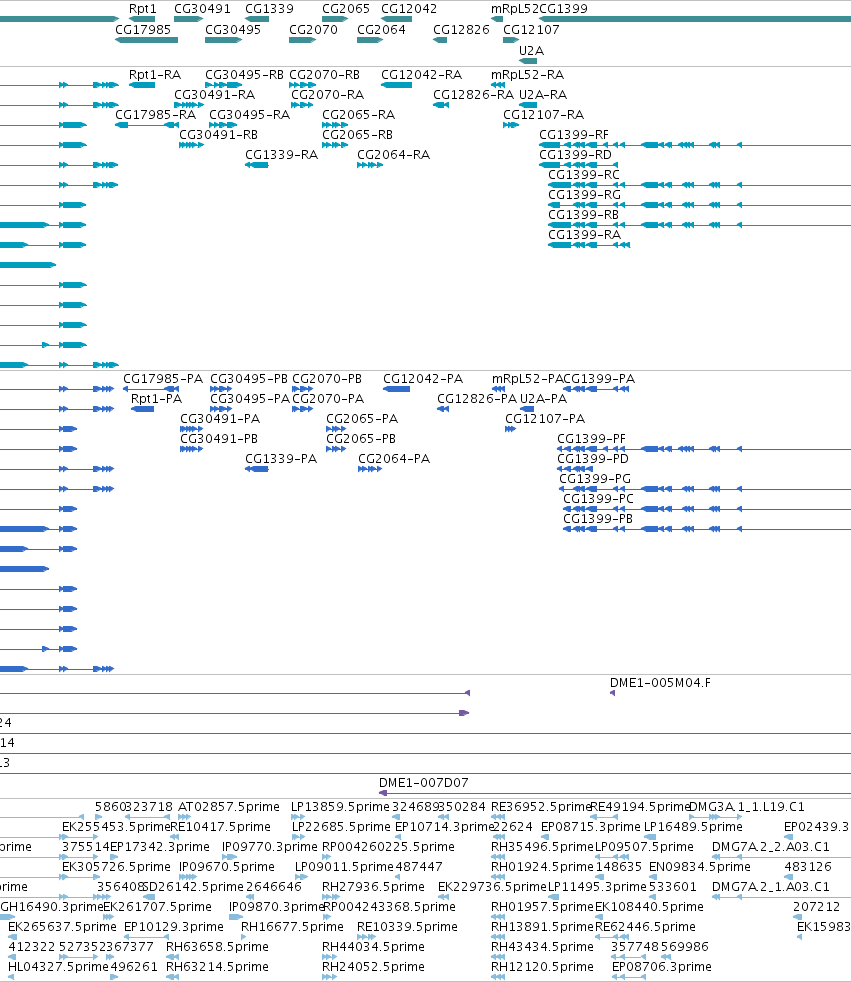The image size is (851, 982).
Task: Open protein CG12042-PA
Action: click(x=396, y=389)
